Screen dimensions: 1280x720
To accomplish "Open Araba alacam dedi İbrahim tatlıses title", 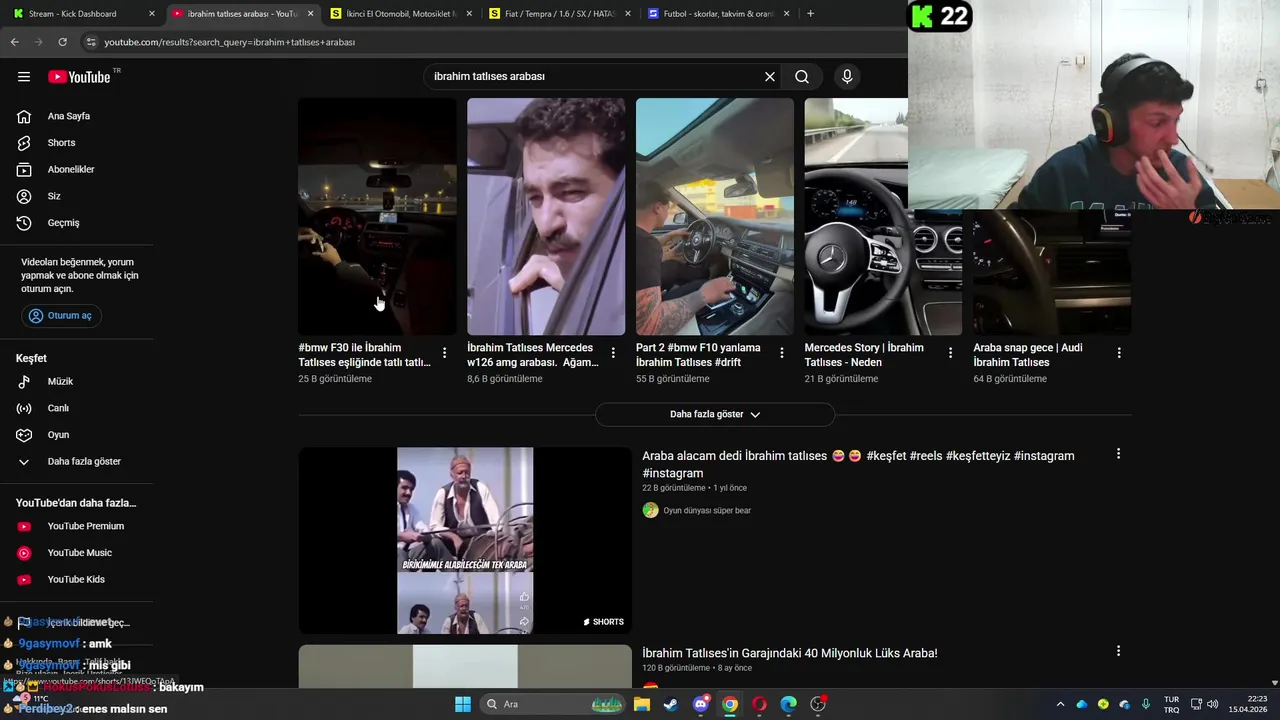I will (858, 464).
